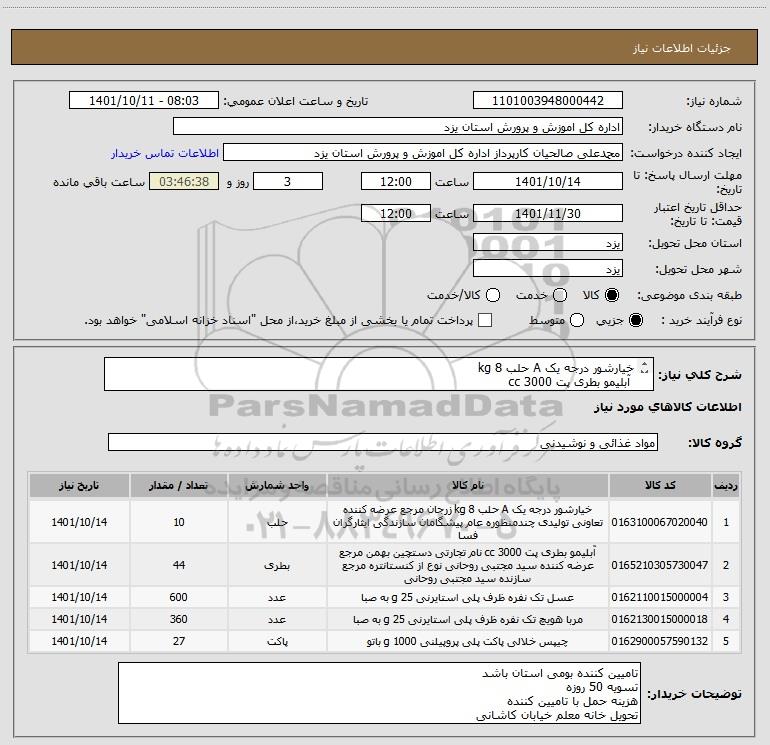Click the delivery province field یزد
The height and width of the screenshot is (745, 770).
548,243
